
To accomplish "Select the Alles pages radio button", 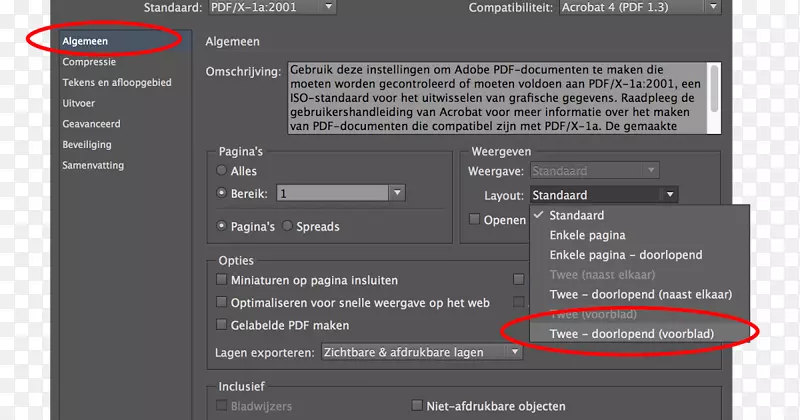I will [x=223, y=171].
